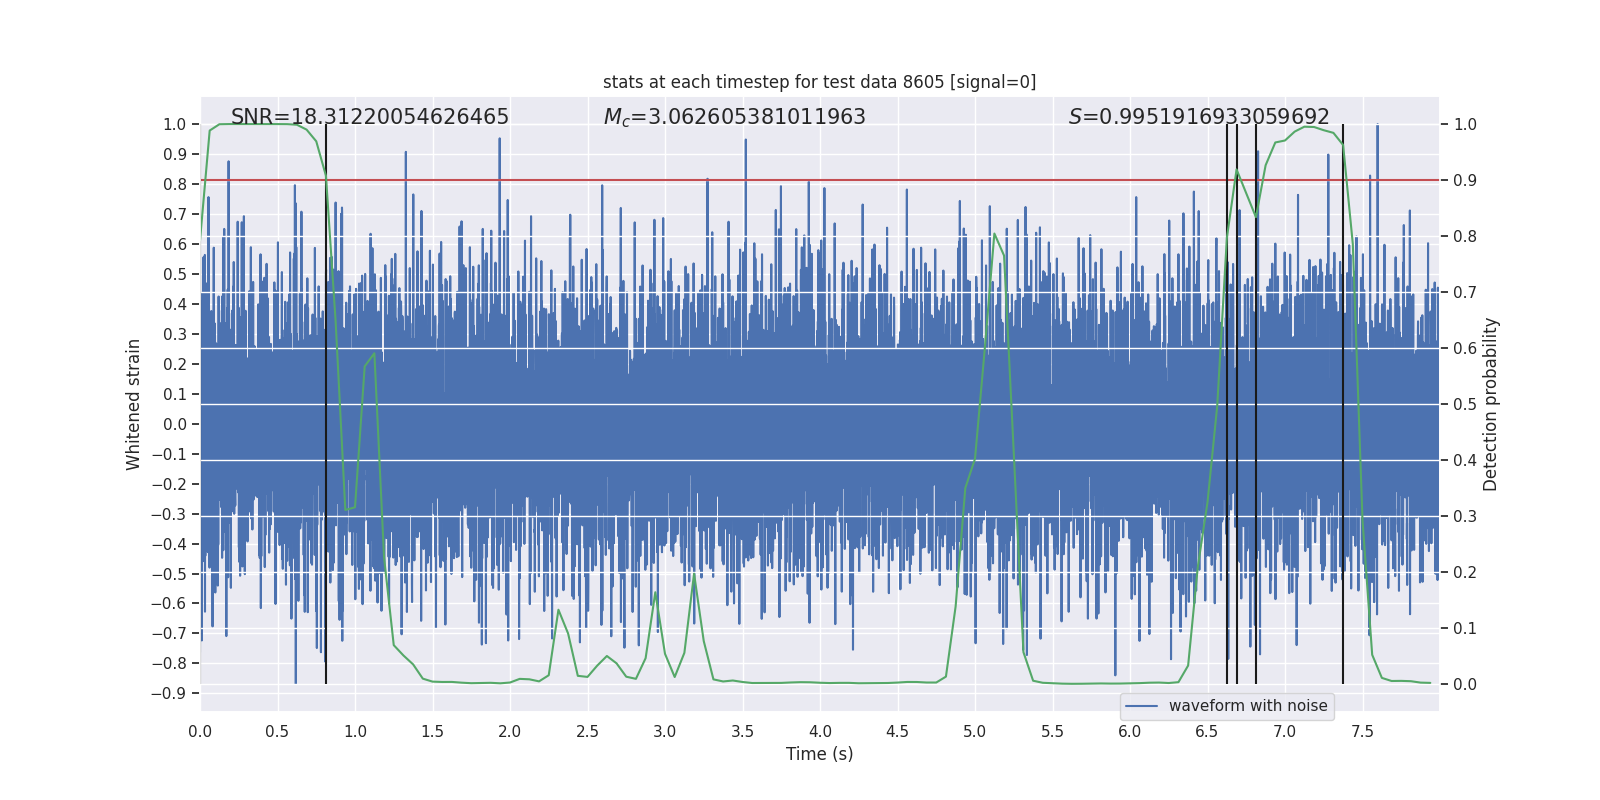Select the 1.0 tick on the Time axis
The width and height of the screenshot is (1600, 800).
coord(355,731)
